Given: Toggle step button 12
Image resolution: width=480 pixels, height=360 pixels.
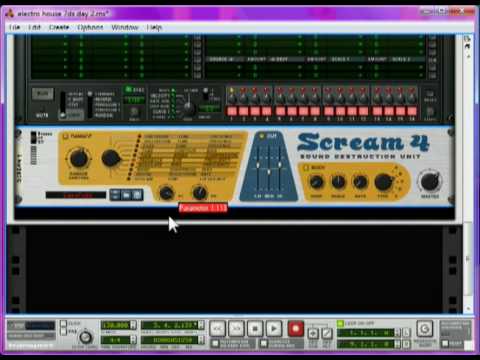Looking at the screenshot, I should (x=363, y=111).
